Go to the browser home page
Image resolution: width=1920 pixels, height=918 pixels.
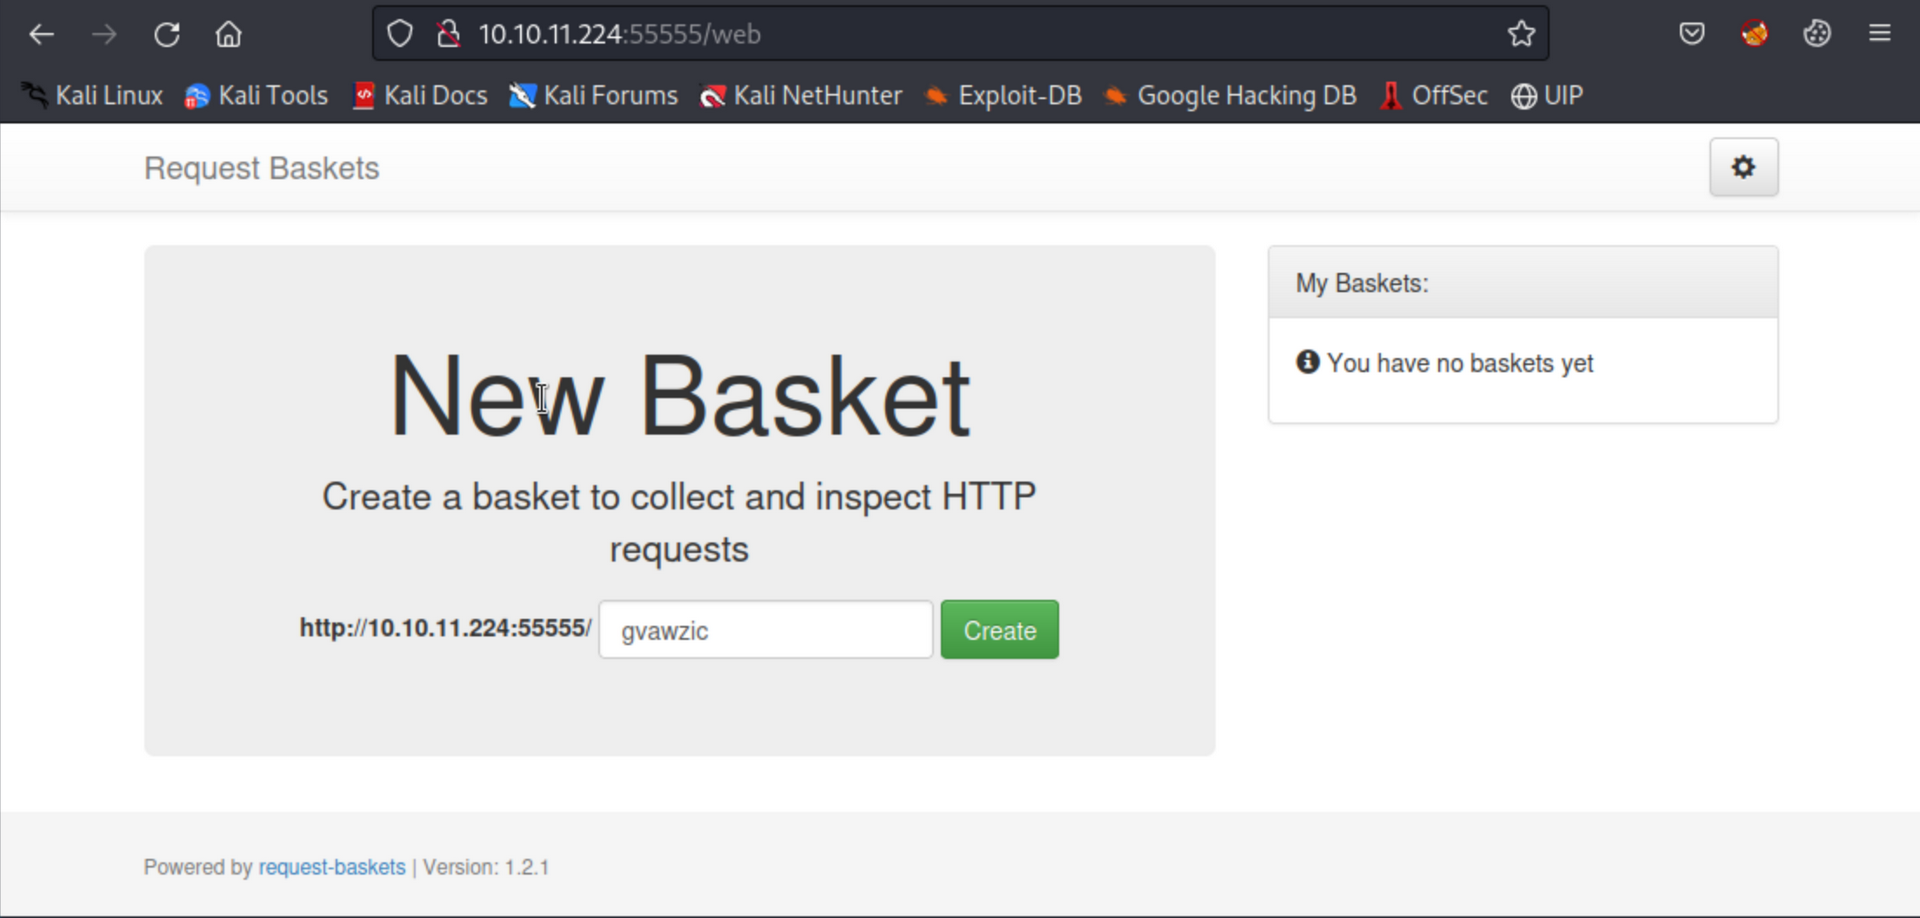228,34
